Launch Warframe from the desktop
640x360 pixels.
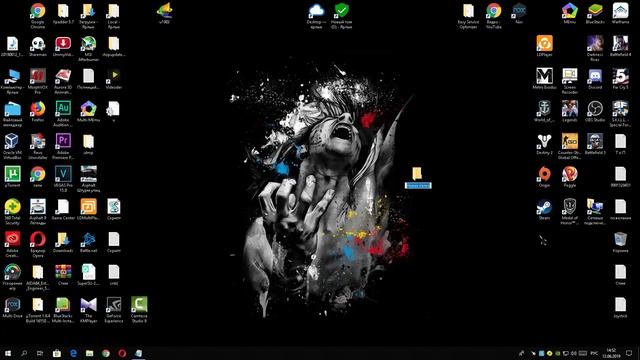click(620, 13)
